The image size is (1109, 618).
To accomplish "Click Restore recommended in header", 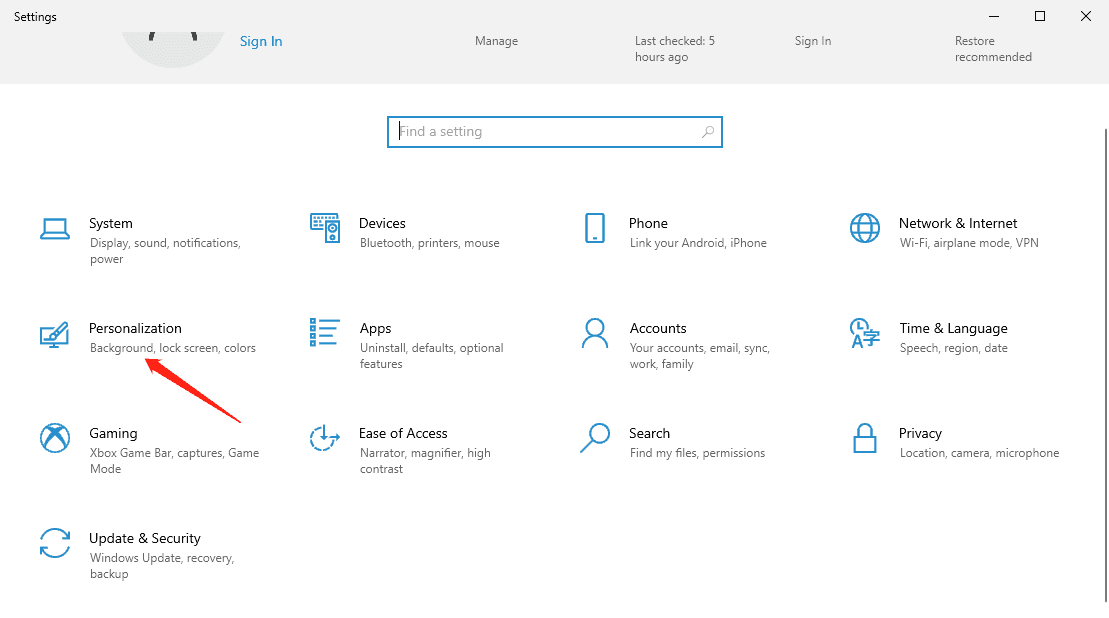I will click(993, 49).
